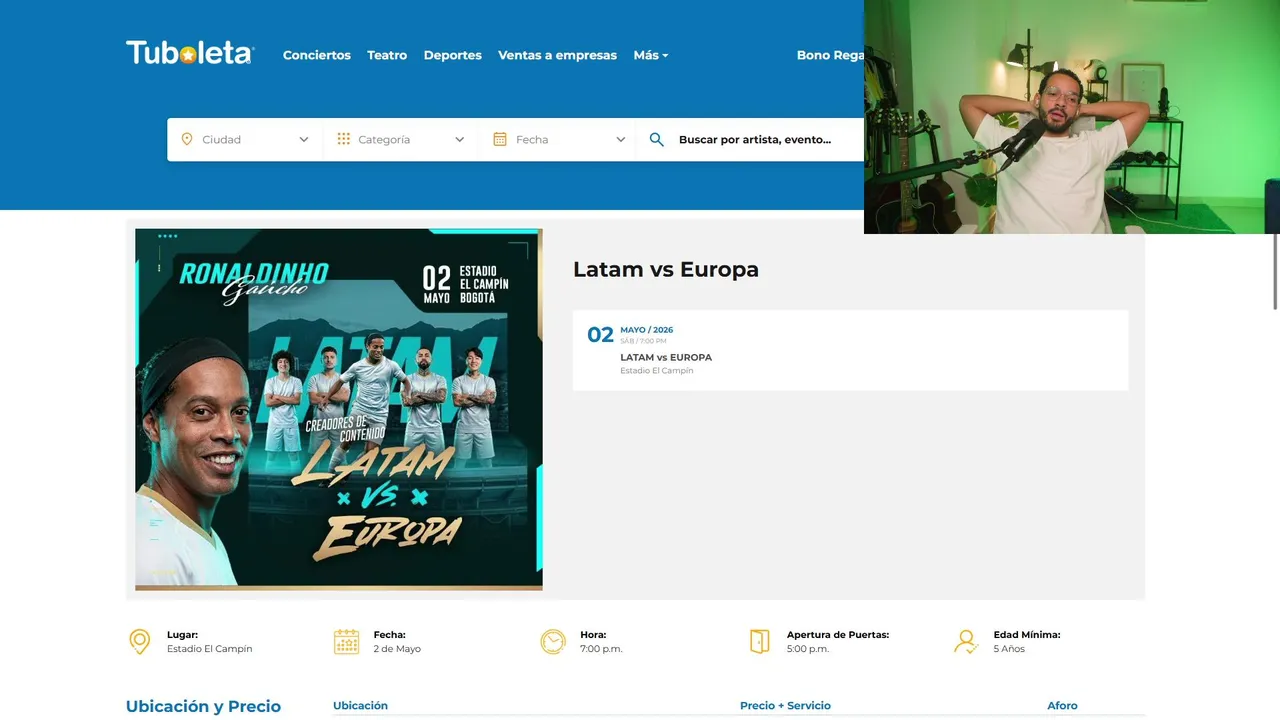The width and height of the screenshot is (1280, 720).
Task: Open the Ciudad dropdown
Action: tap(245, 140)
